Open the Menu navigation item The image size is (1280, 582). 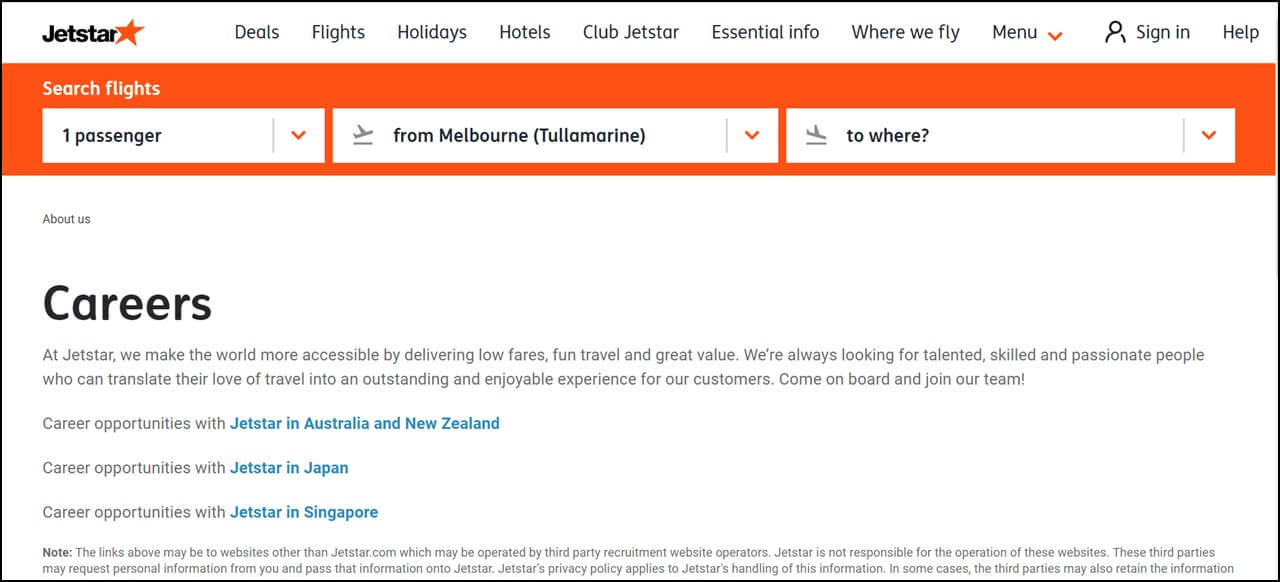point(1015,32)
